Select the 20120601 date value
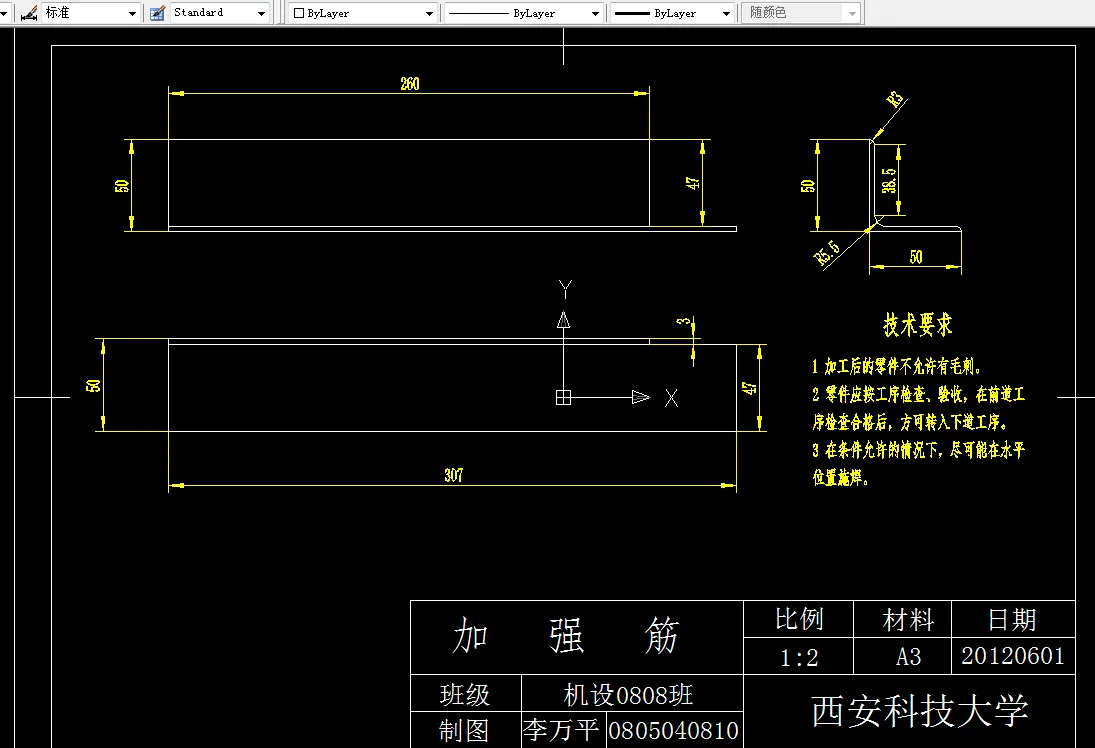 (x=1013, y=656)
